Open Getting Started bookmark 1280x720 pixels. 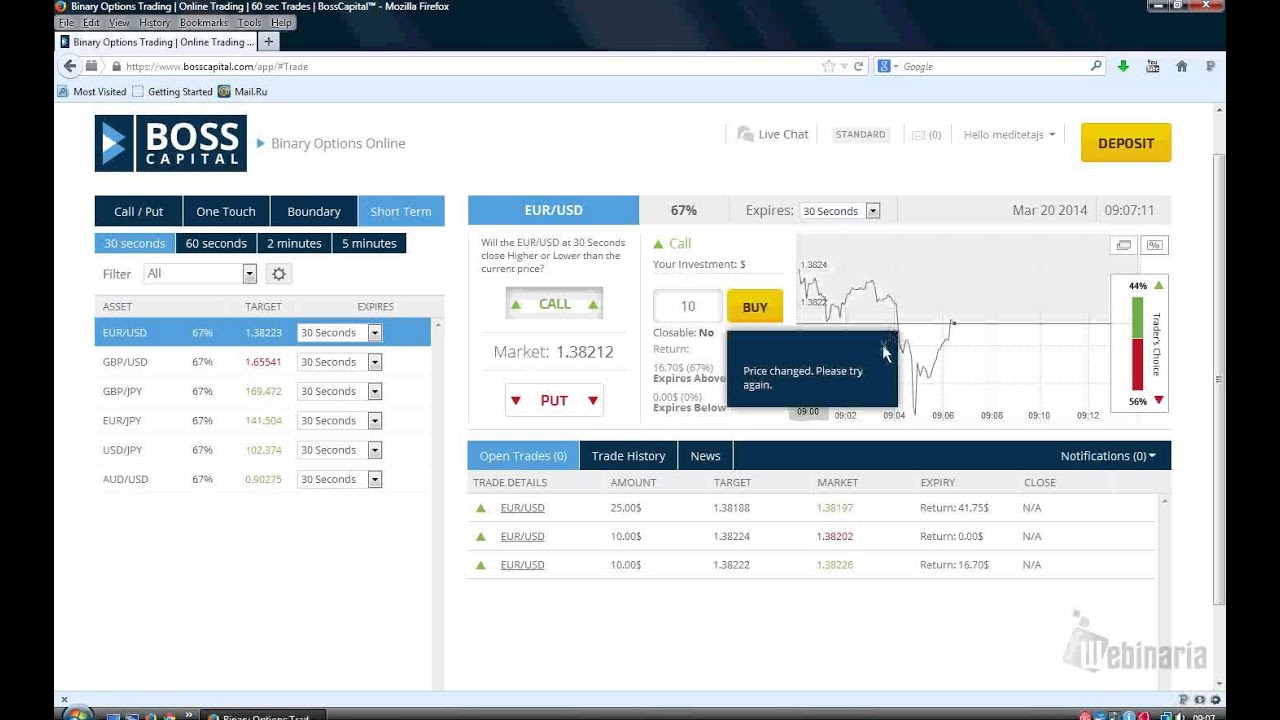pyautogui.click(x=172, y=91)
